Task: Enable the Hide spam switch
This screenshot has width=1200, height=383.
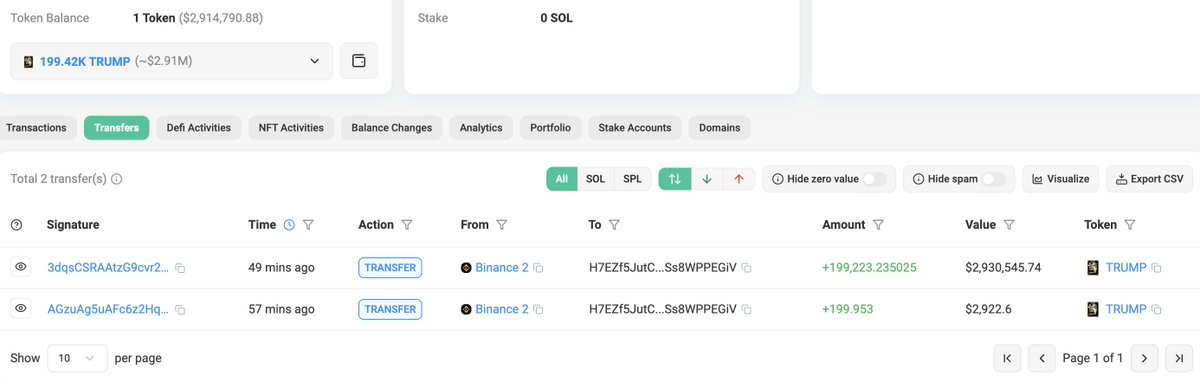Action: [x=994, y=179]
